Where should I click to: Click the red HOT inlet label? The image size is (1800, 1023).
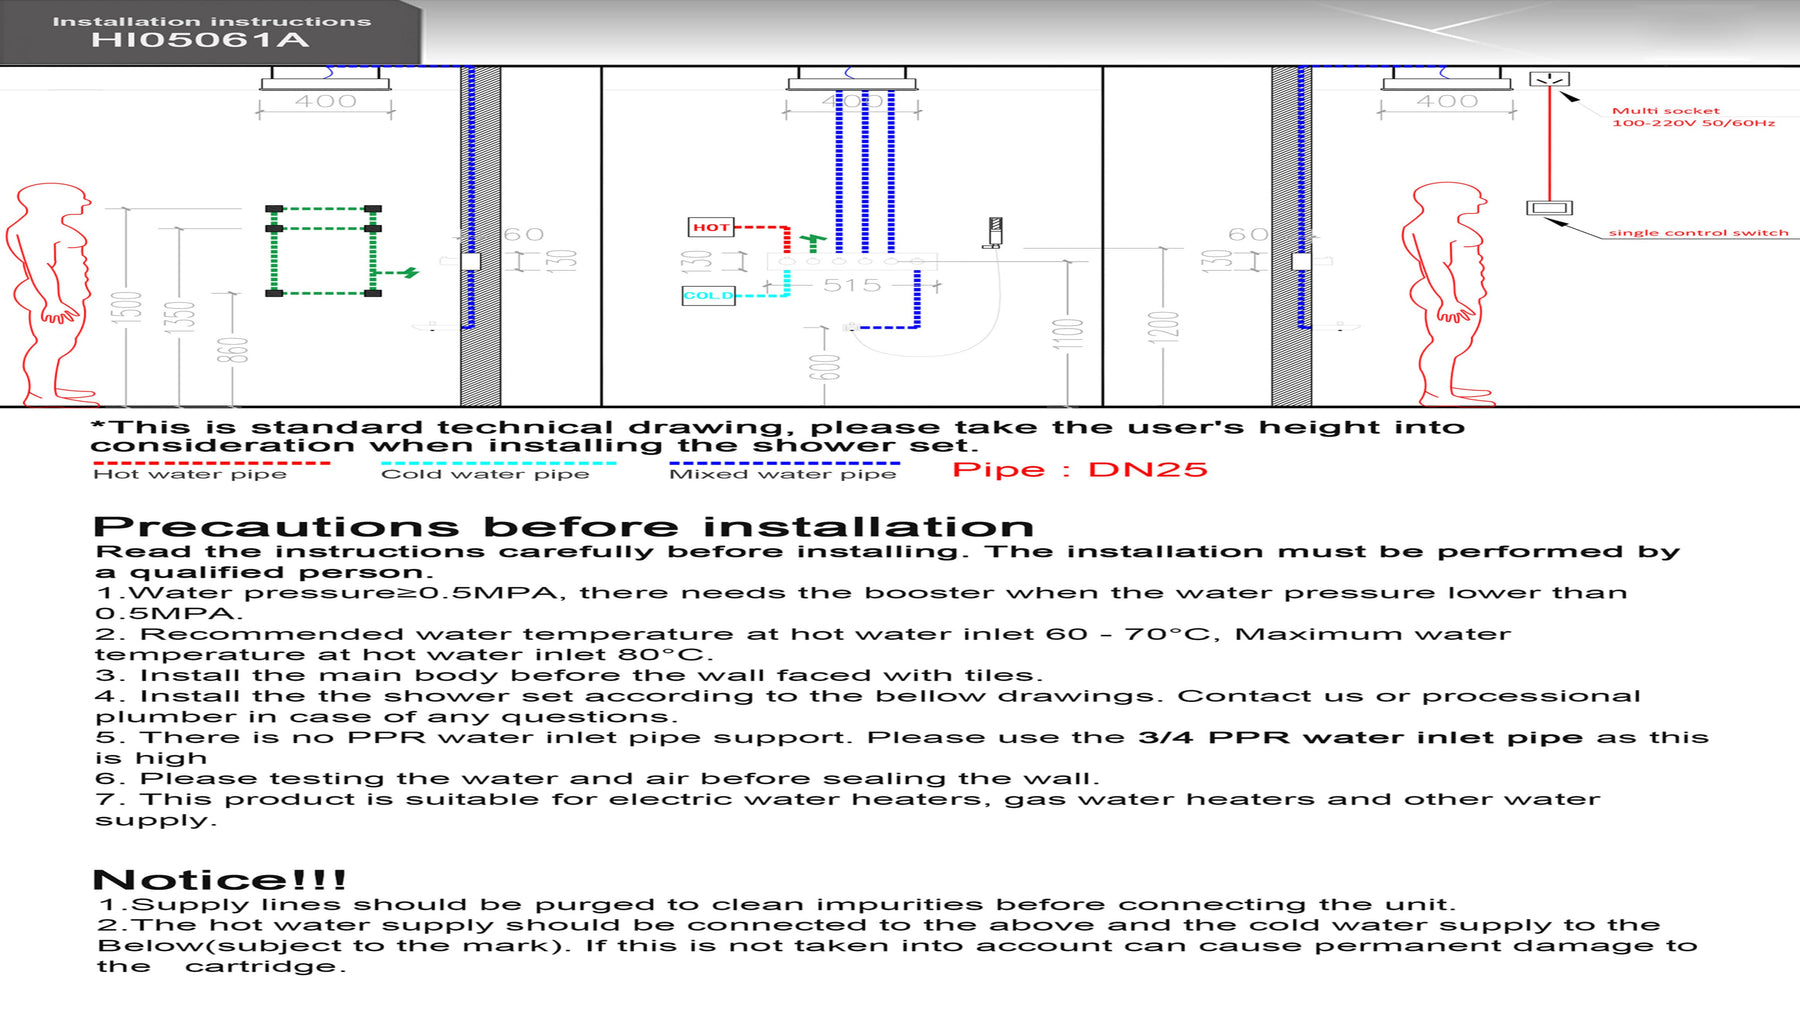point(711,227)
